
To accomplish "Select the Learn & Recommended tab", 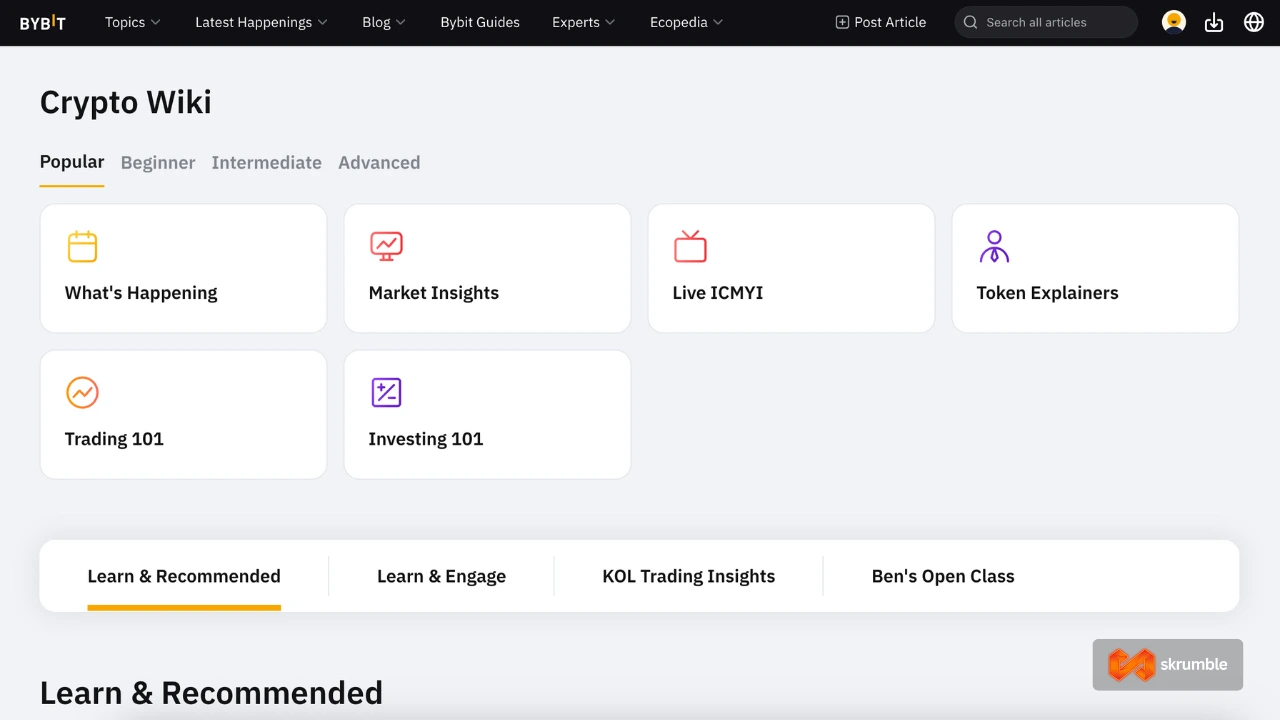I will (x=184, y=576).
